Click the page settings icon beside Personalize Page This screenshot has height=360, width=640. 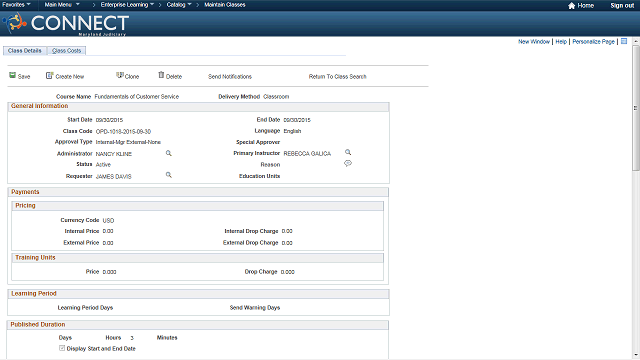click(x=624, y=41)
